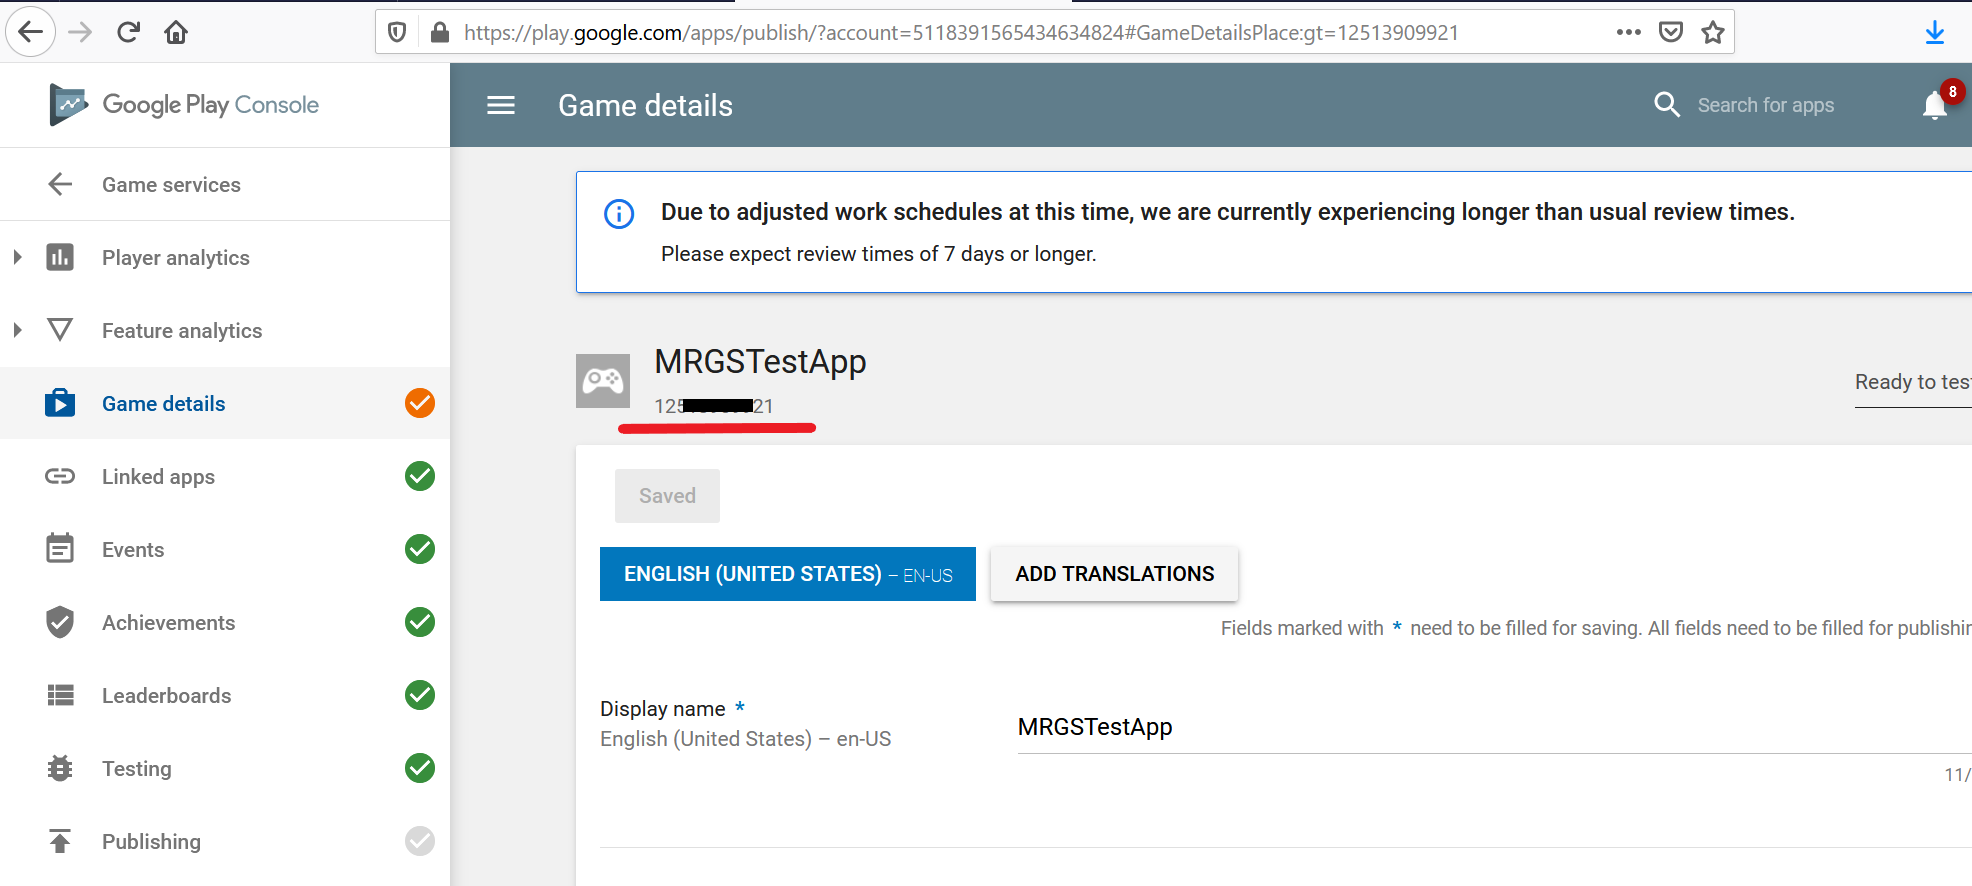Save page to Pocket icon
Screen dimensions: 1972x886
click(x=1671, y=32)
